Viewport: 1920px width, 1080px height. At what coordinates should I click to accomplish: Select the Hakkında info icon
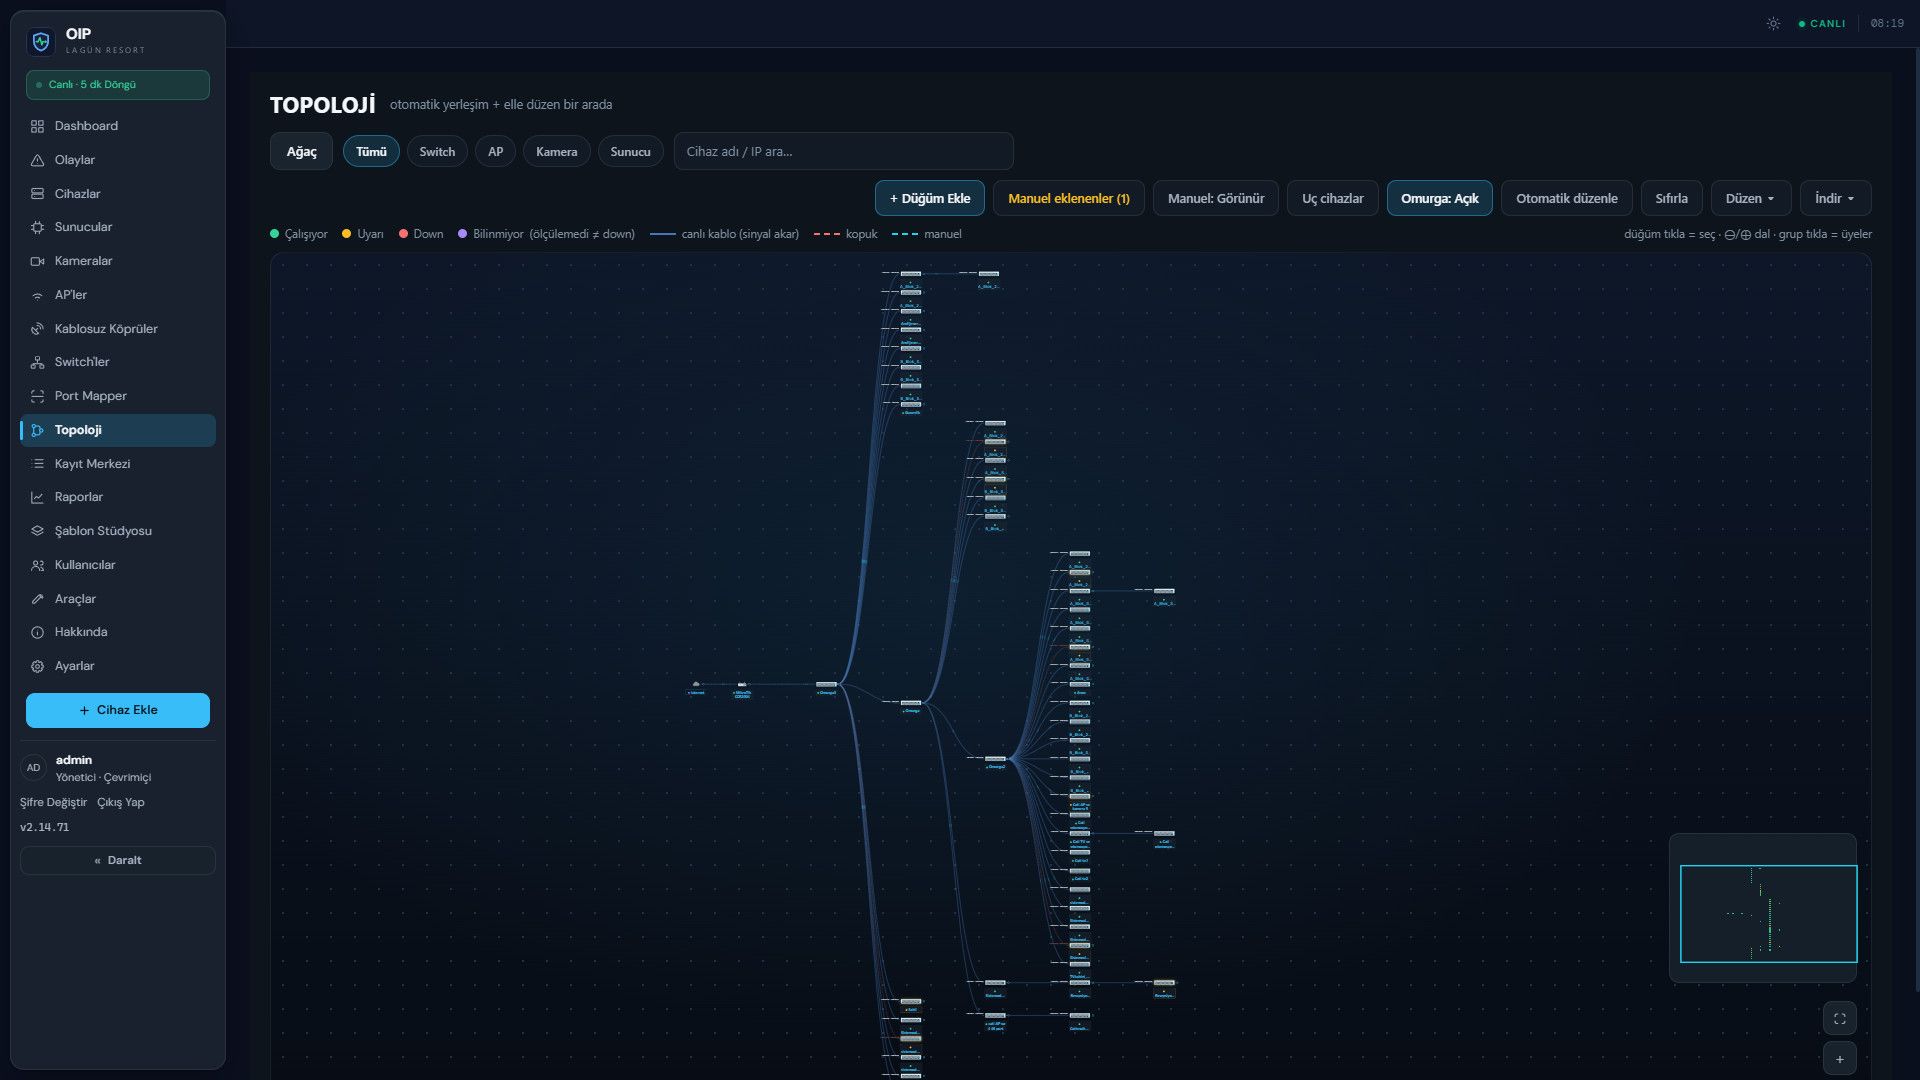point(37,632)
